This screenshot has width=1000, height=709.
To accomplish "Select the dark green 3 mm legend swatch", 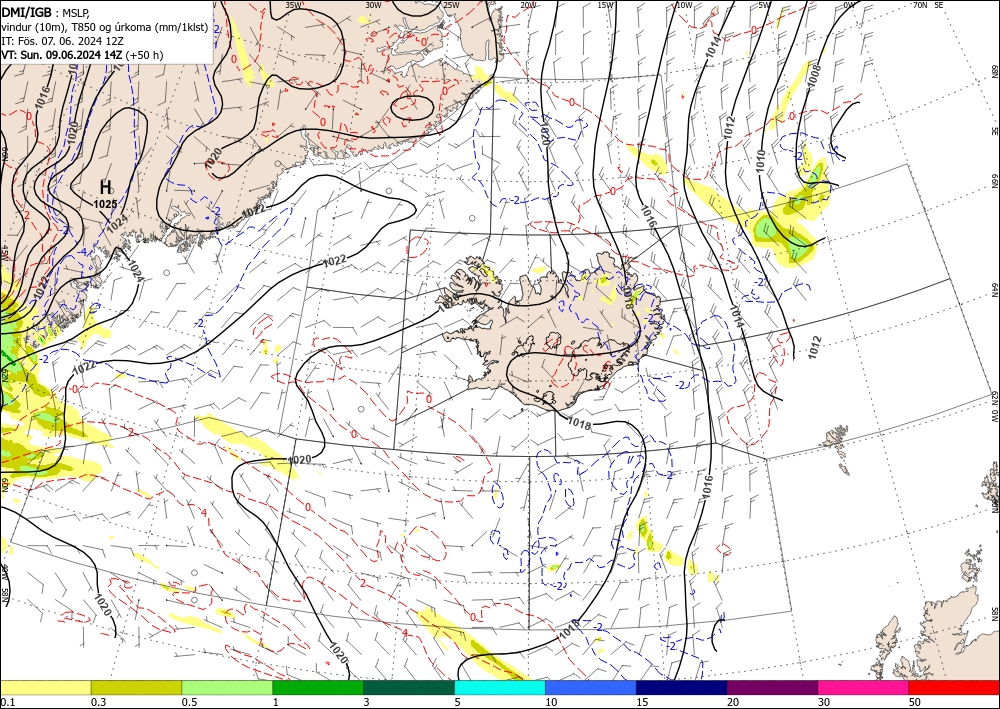I will click(x=409, y=687).
